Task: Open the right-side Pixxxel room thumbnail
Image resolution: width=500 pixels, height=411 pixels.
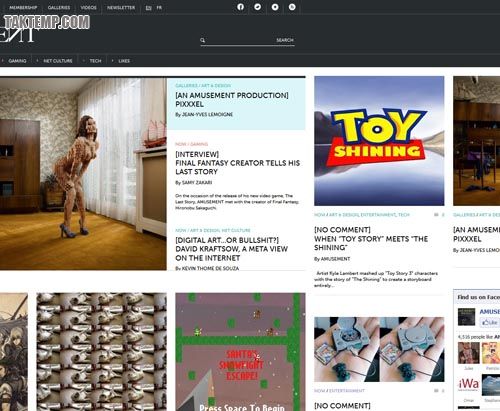Action: click(477, 141)
